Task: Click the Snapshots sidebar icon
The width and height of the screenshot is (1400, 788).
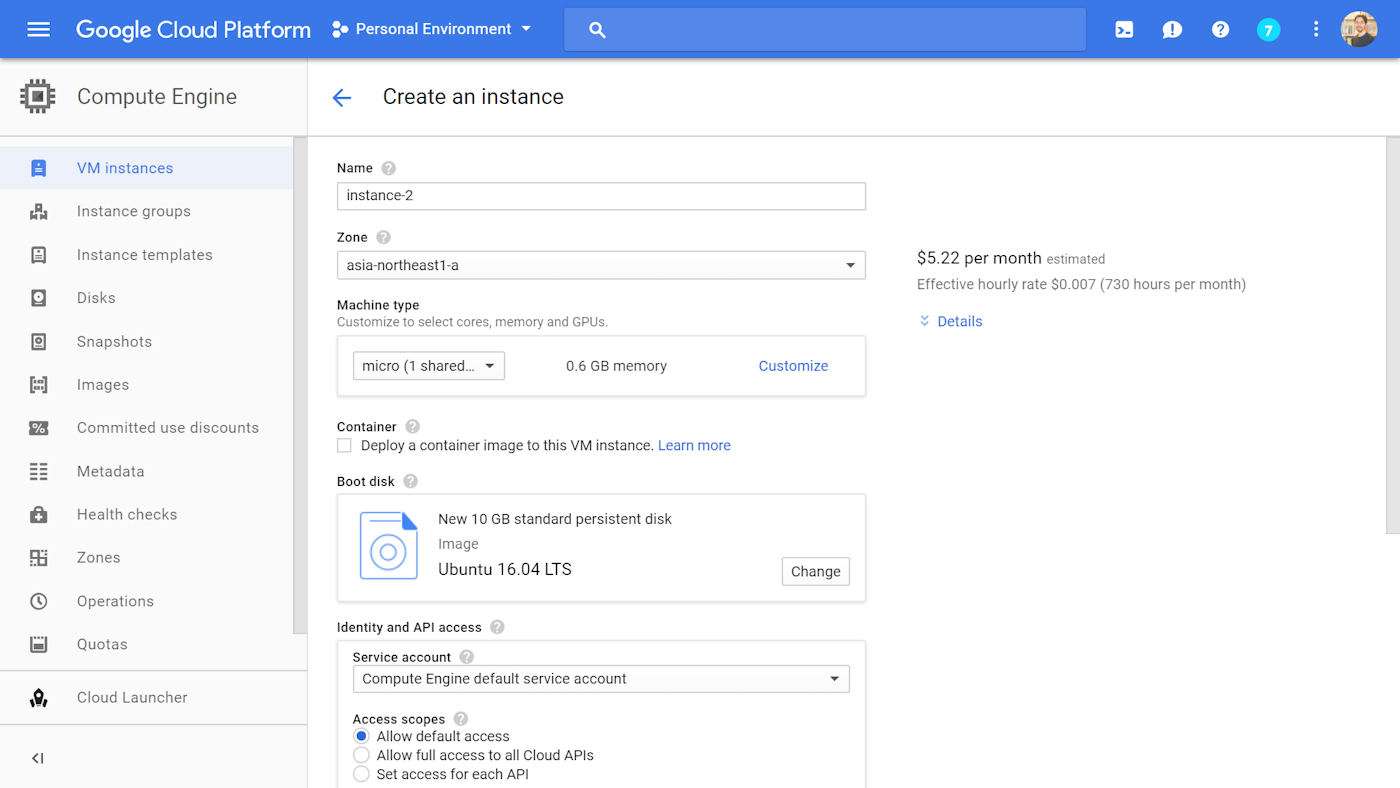Action: pos(38,341)
